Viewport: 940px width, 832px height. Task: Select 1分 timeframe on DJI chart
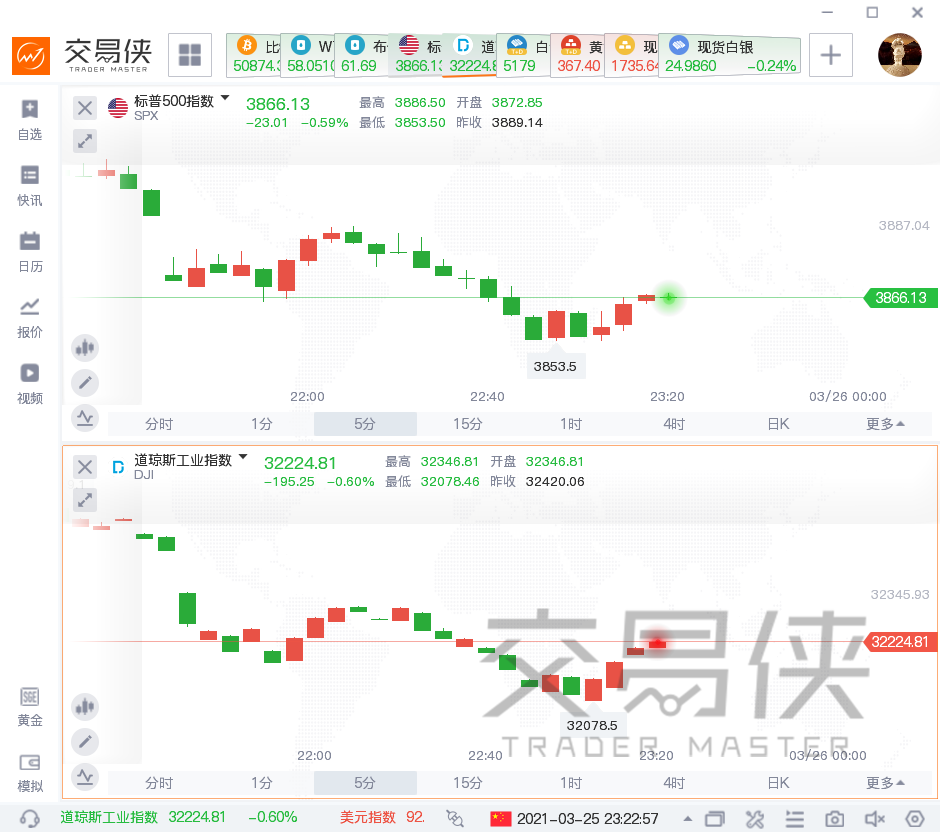262,783
